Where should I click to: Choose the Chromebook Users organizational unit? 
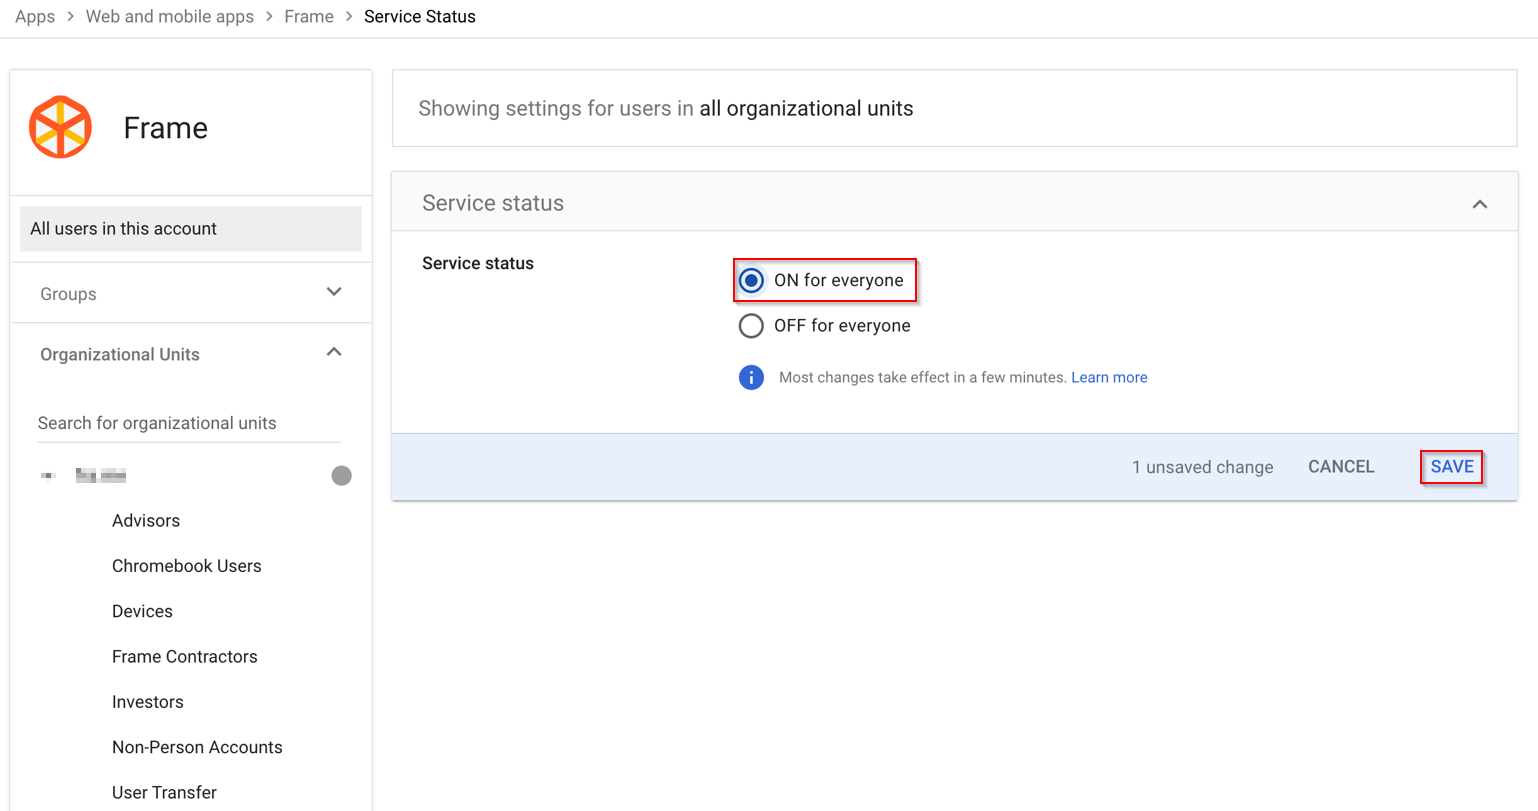tap(186, 566)
